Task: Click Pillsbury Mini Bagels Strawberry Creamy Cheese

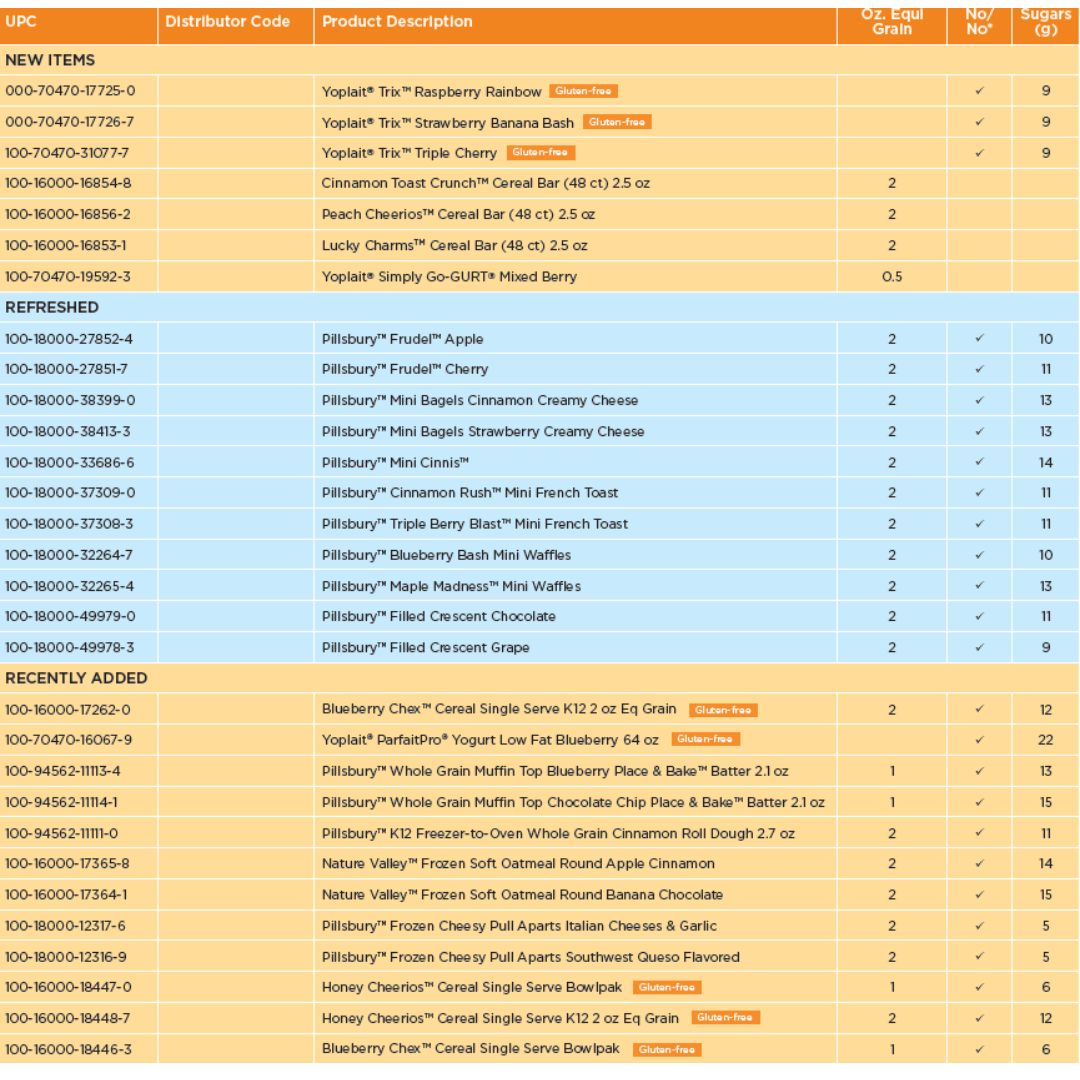Action: [x=483, y=432]
